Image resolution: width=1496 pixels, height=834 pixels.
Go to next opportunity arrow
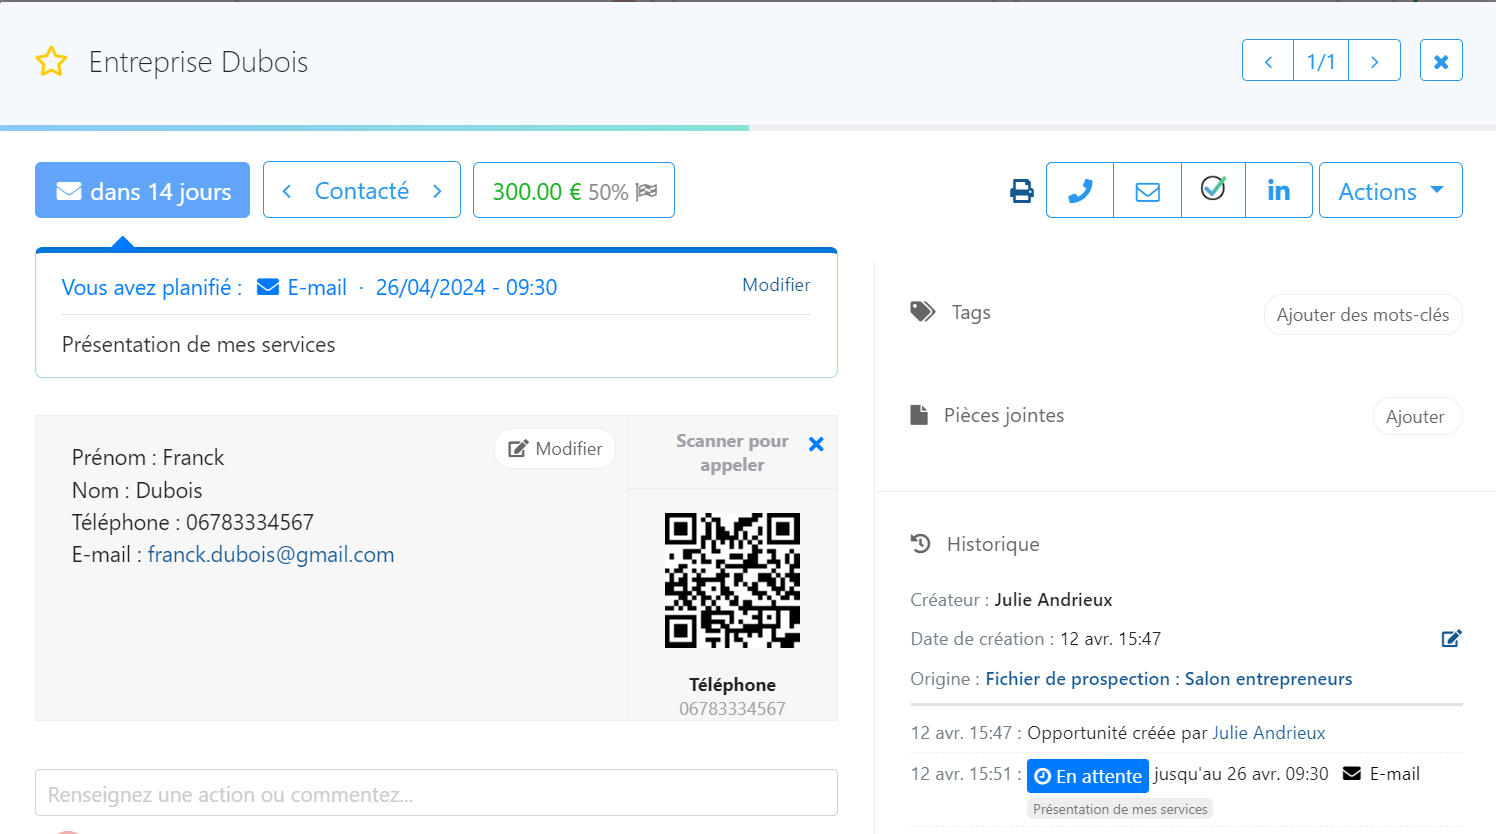coord(1374,61)
